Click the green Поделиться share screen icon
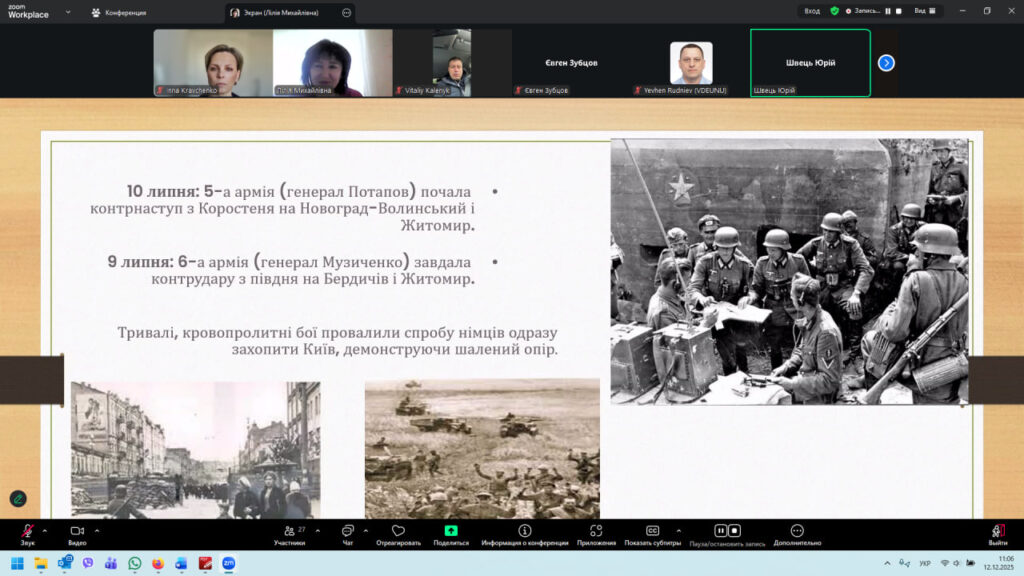This screenshot has width=1024, height=576. 451,531
